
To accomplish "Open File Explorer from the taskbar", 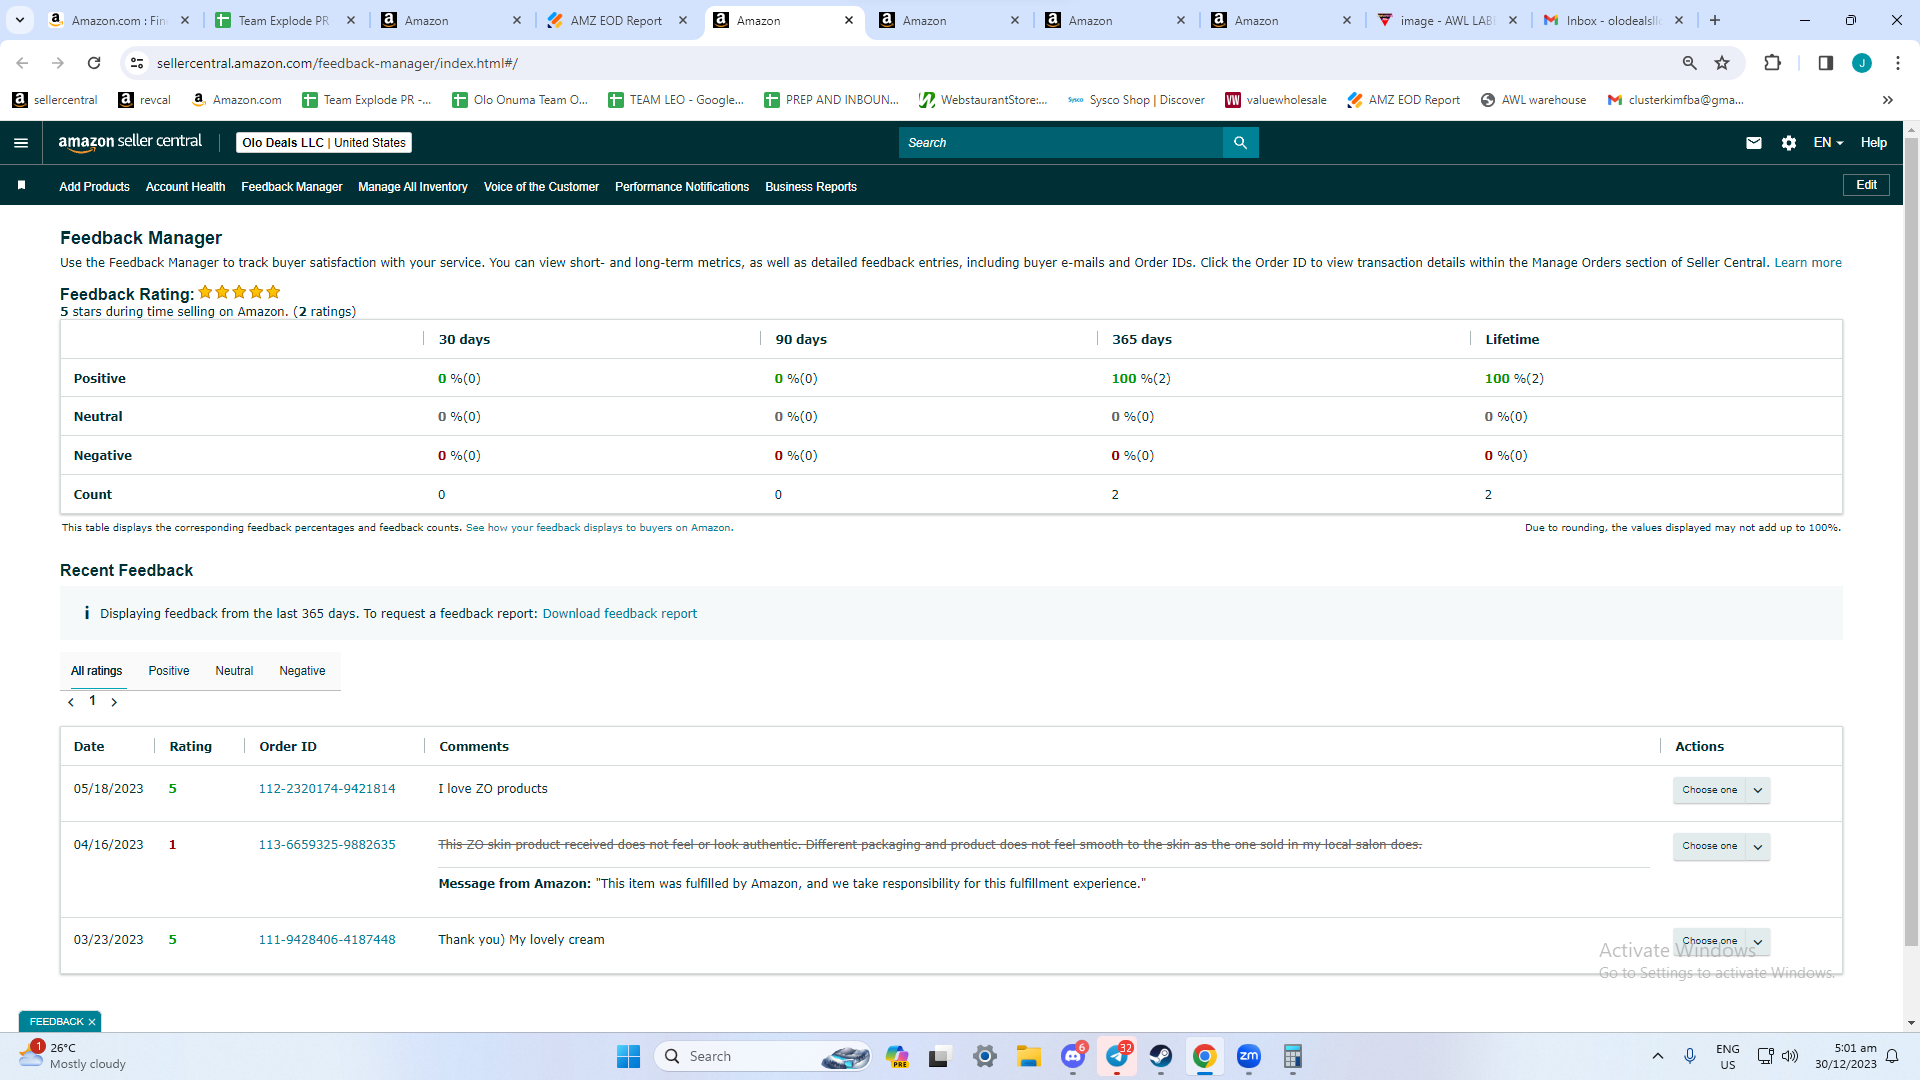I will point(1028,1056).
